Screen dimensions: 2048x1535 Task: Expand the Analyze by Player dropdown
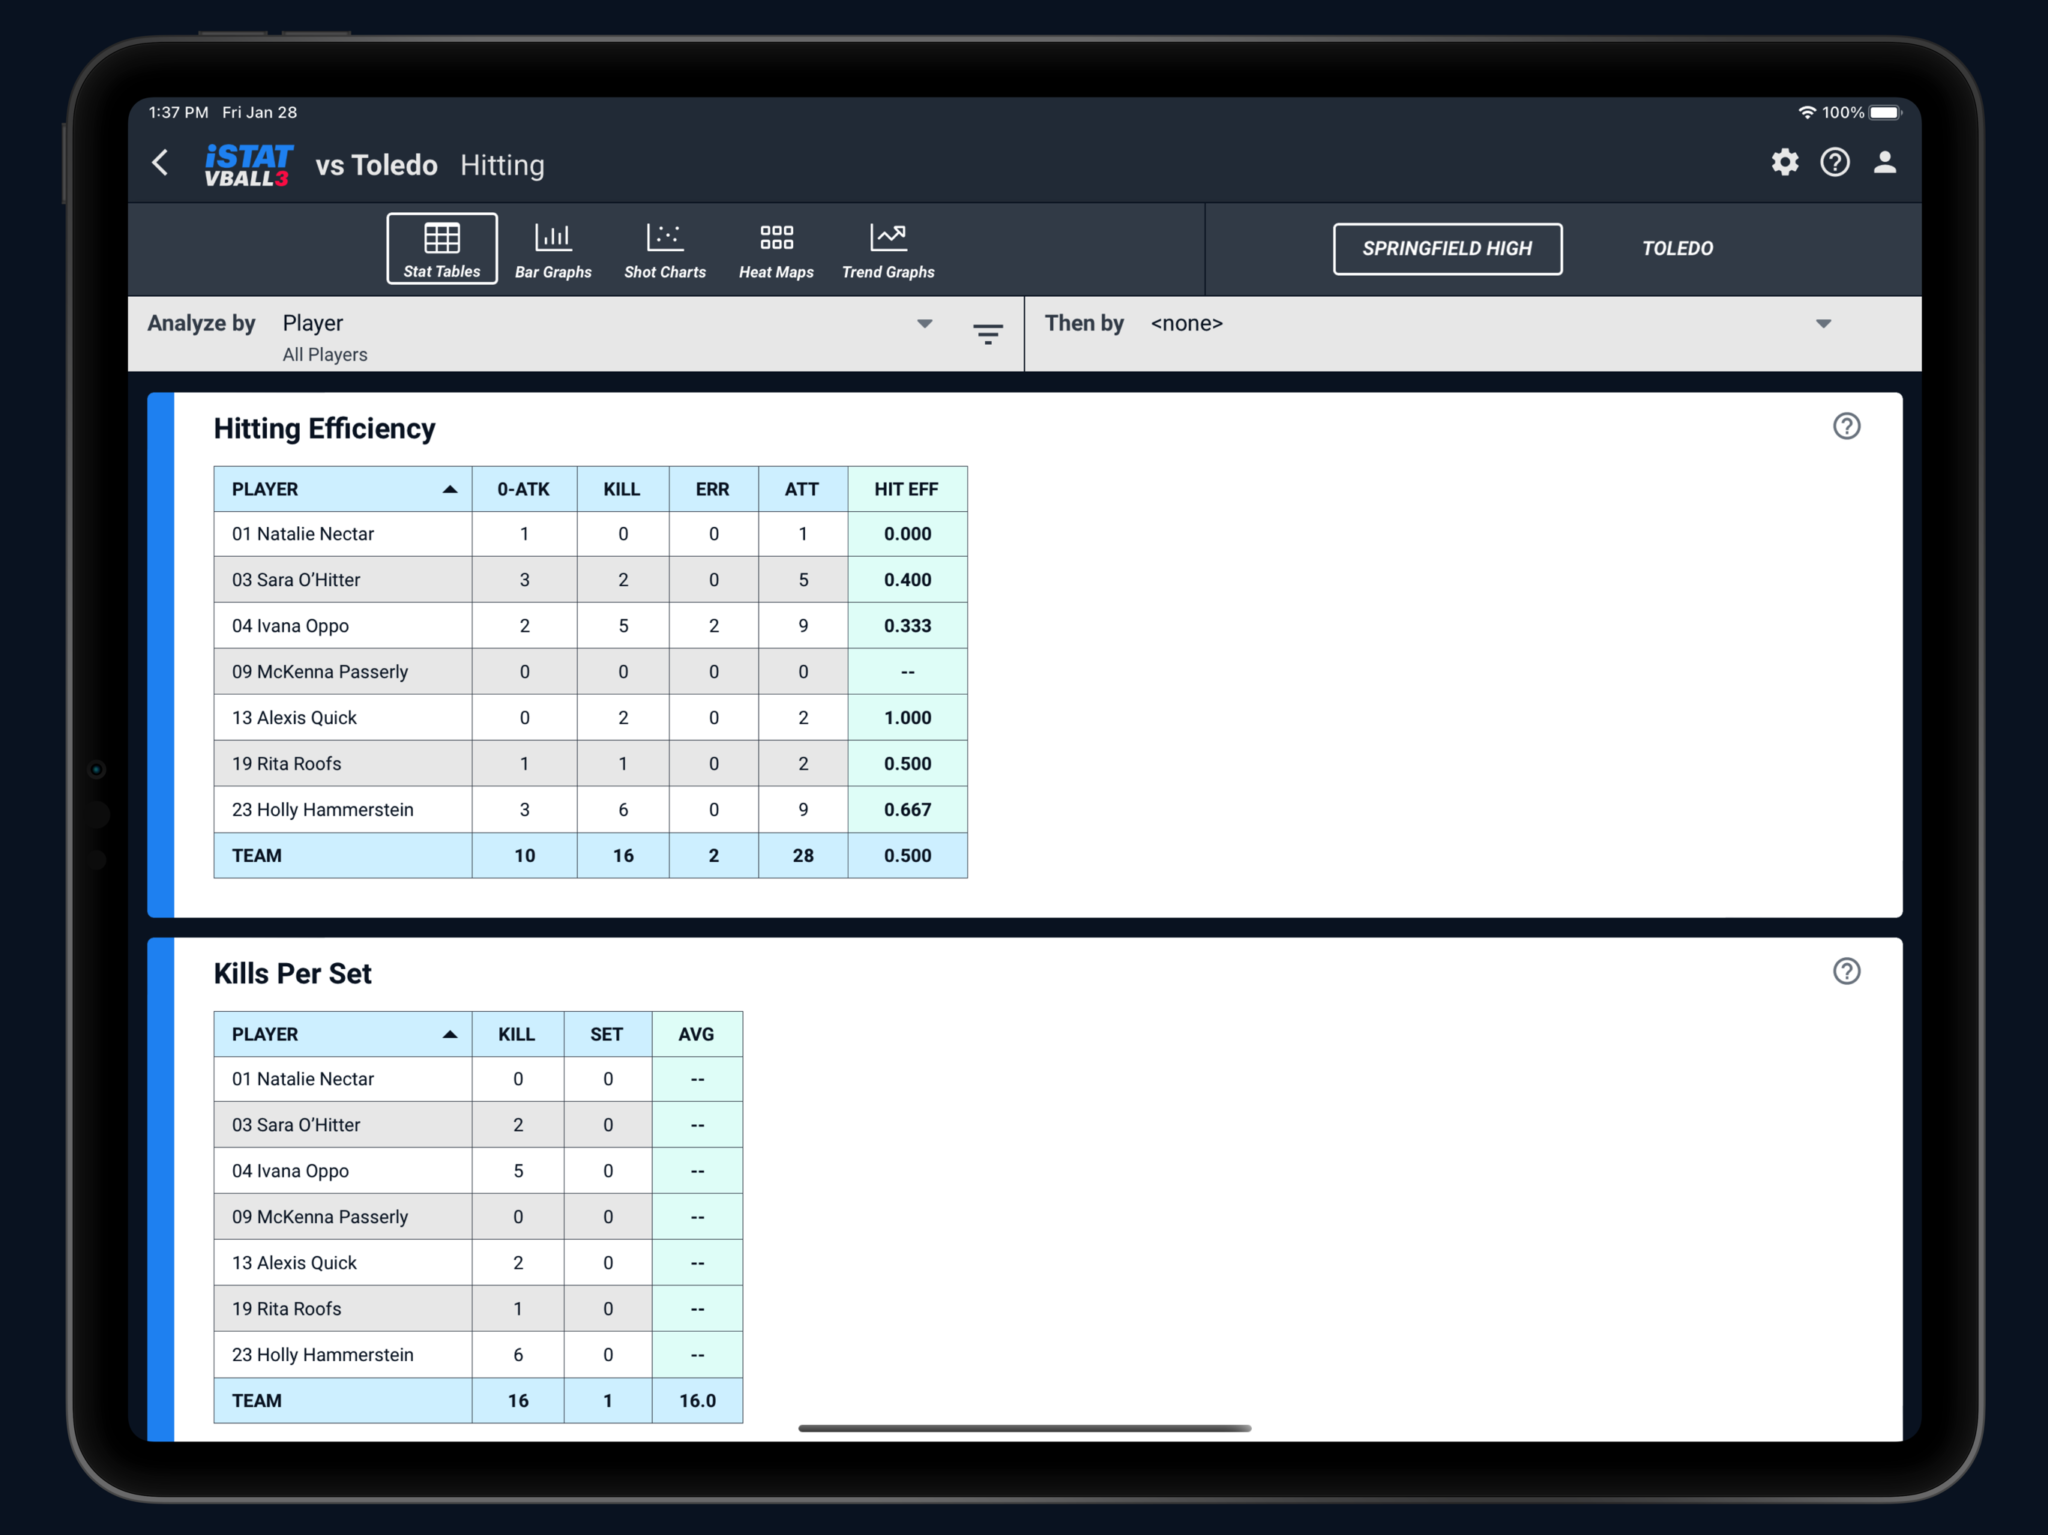click(x=924, y=324)
